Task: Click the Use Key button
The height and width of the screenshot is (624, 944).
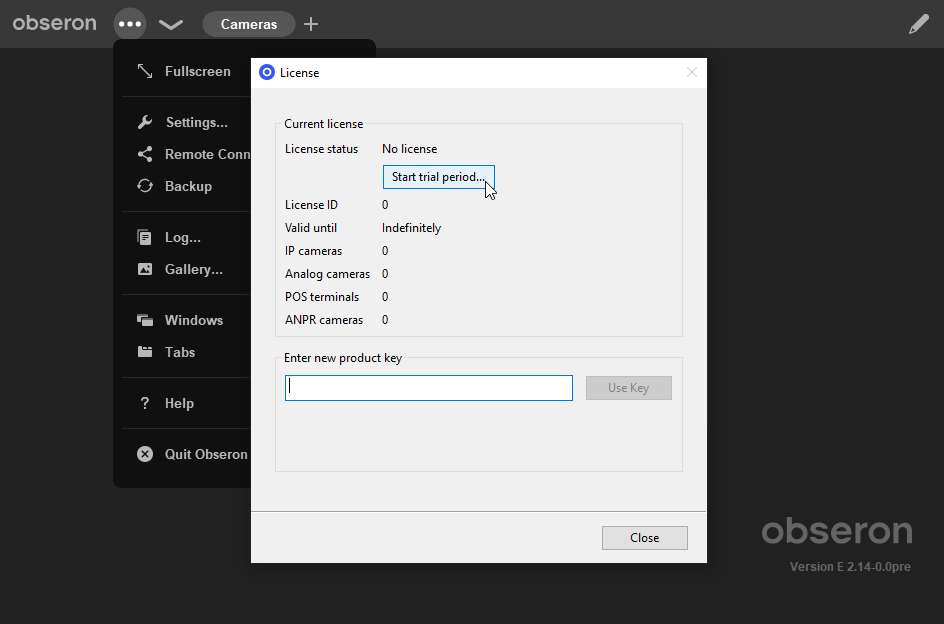Action: (629, 388)
